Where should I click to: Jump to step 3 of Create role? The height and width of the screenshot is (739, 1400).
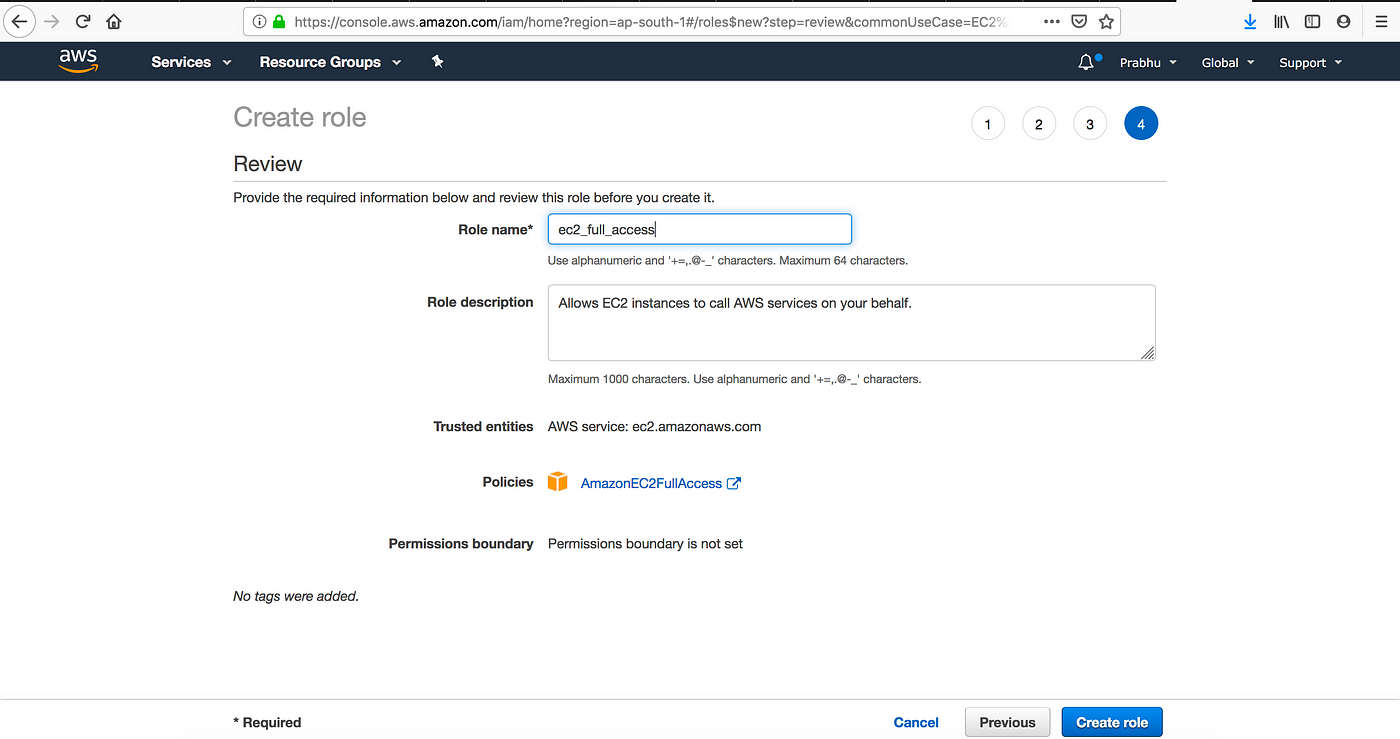click(1090, 124)
